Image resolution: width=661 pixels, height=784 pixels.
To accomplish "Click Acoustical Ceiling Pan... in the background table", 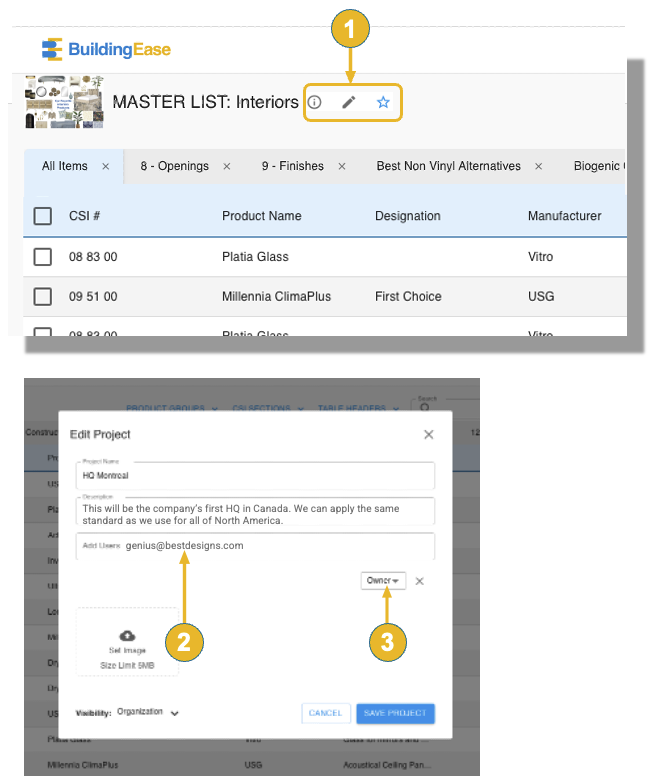I will point(386,765).
